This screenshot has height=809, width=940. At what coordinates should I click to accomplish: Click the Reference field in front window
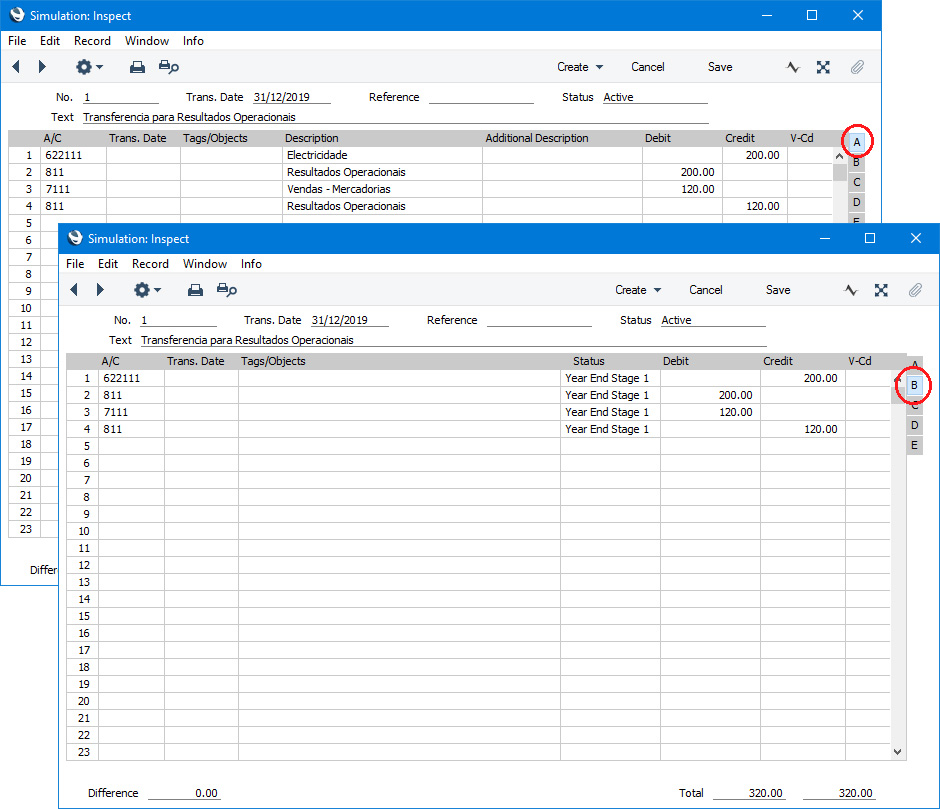pos(538,321)
